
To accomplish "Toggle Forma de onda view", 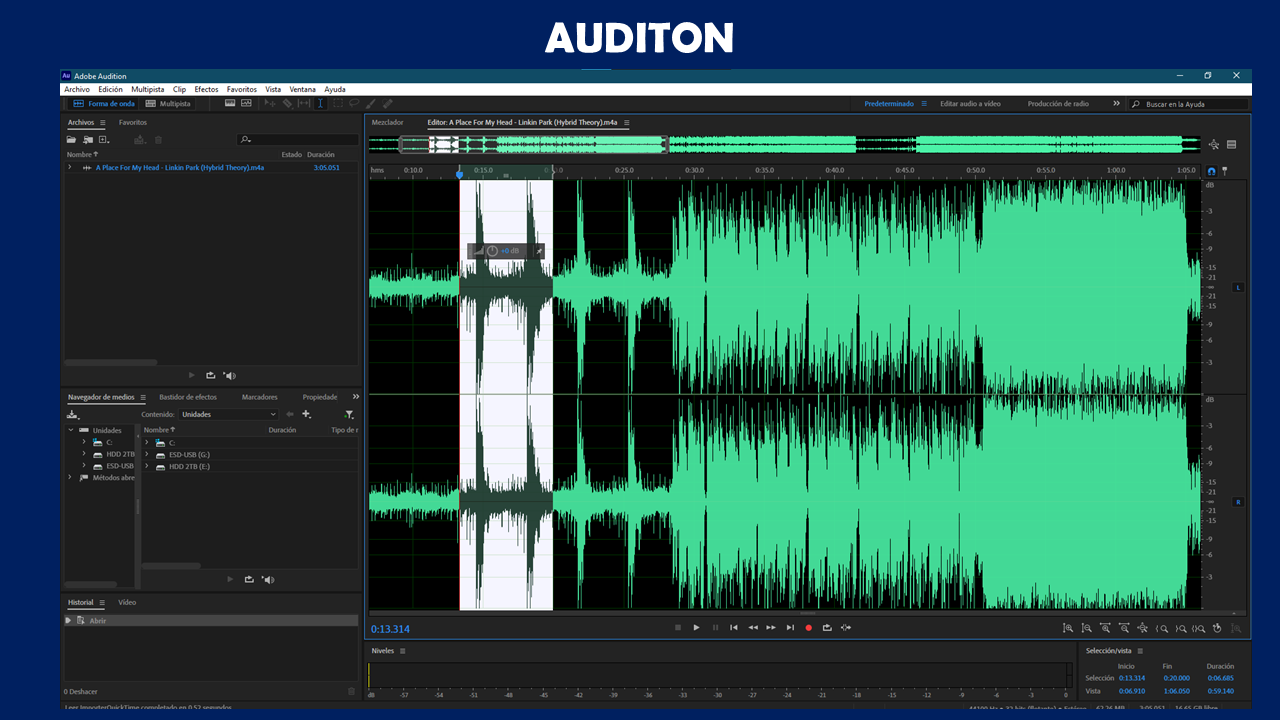I will coord(104,103).
